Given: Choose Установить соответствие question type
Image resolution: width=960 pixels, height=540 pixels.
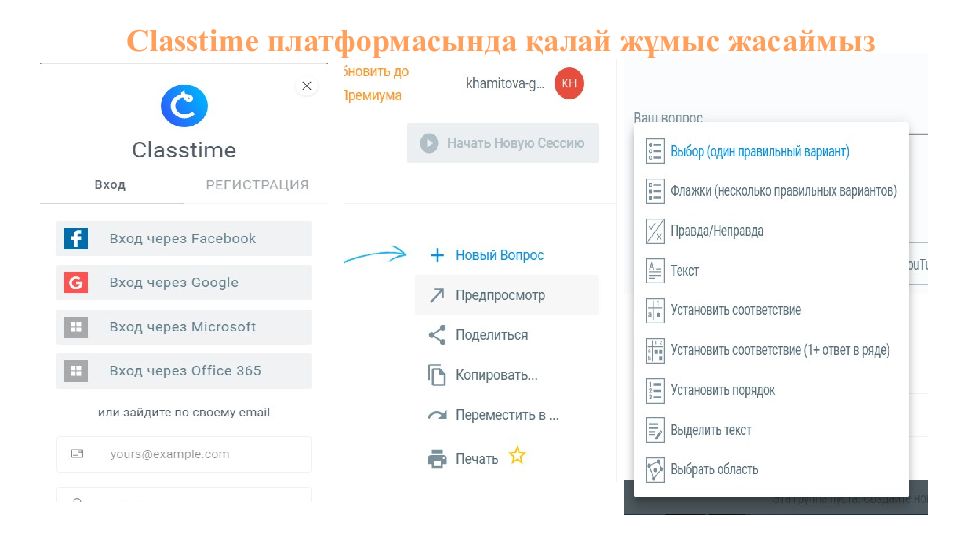Looking at the screenshot, I should [735, 310].
